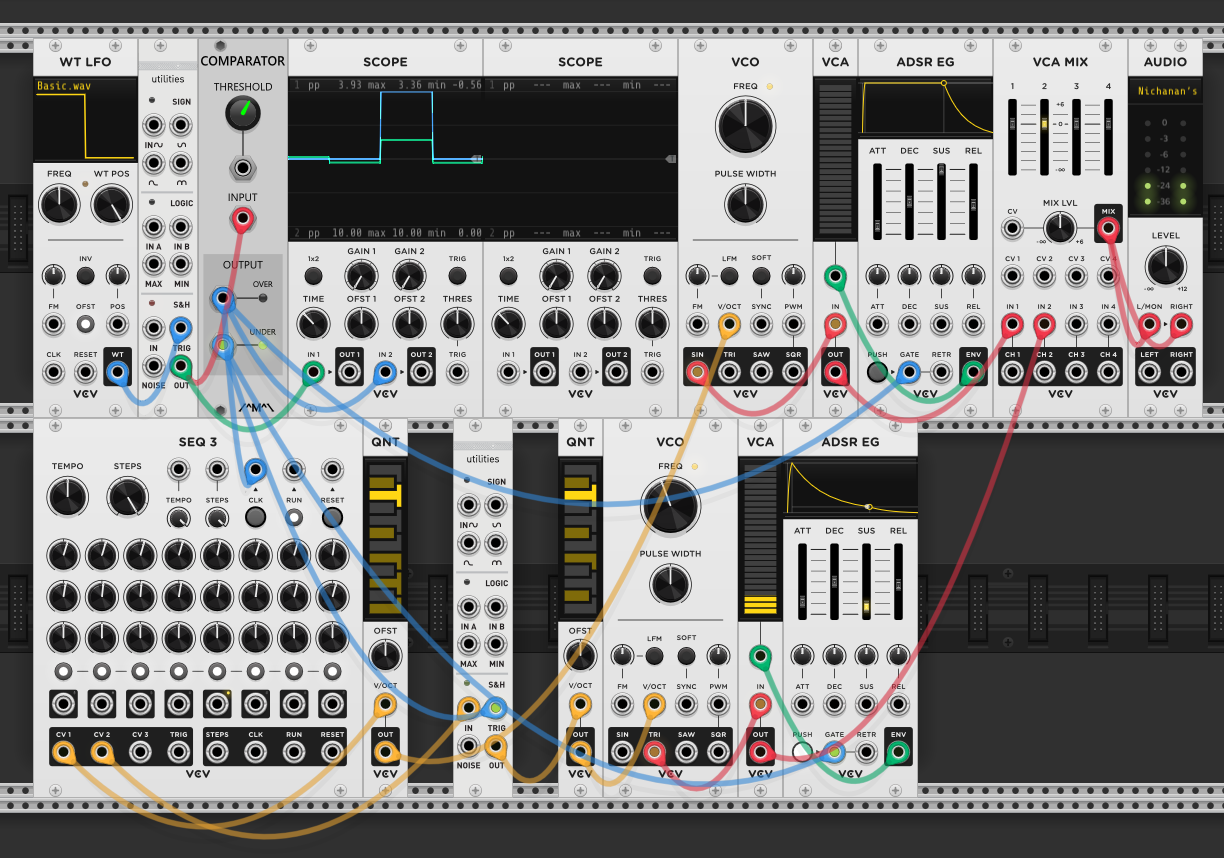Click the CLK input jack on WT LFO
This screenshot has height=858, width=1224.
53,373
